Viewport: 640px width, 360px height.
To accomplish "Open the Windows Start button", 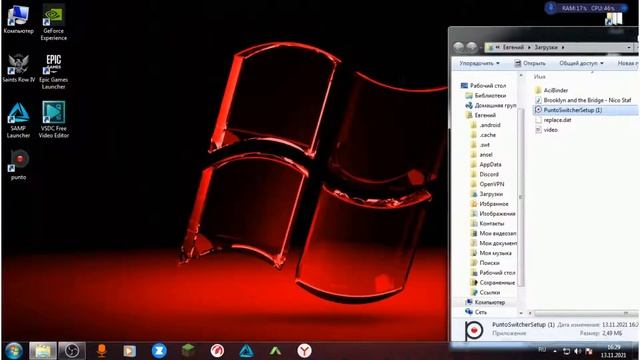I will 14,351.
